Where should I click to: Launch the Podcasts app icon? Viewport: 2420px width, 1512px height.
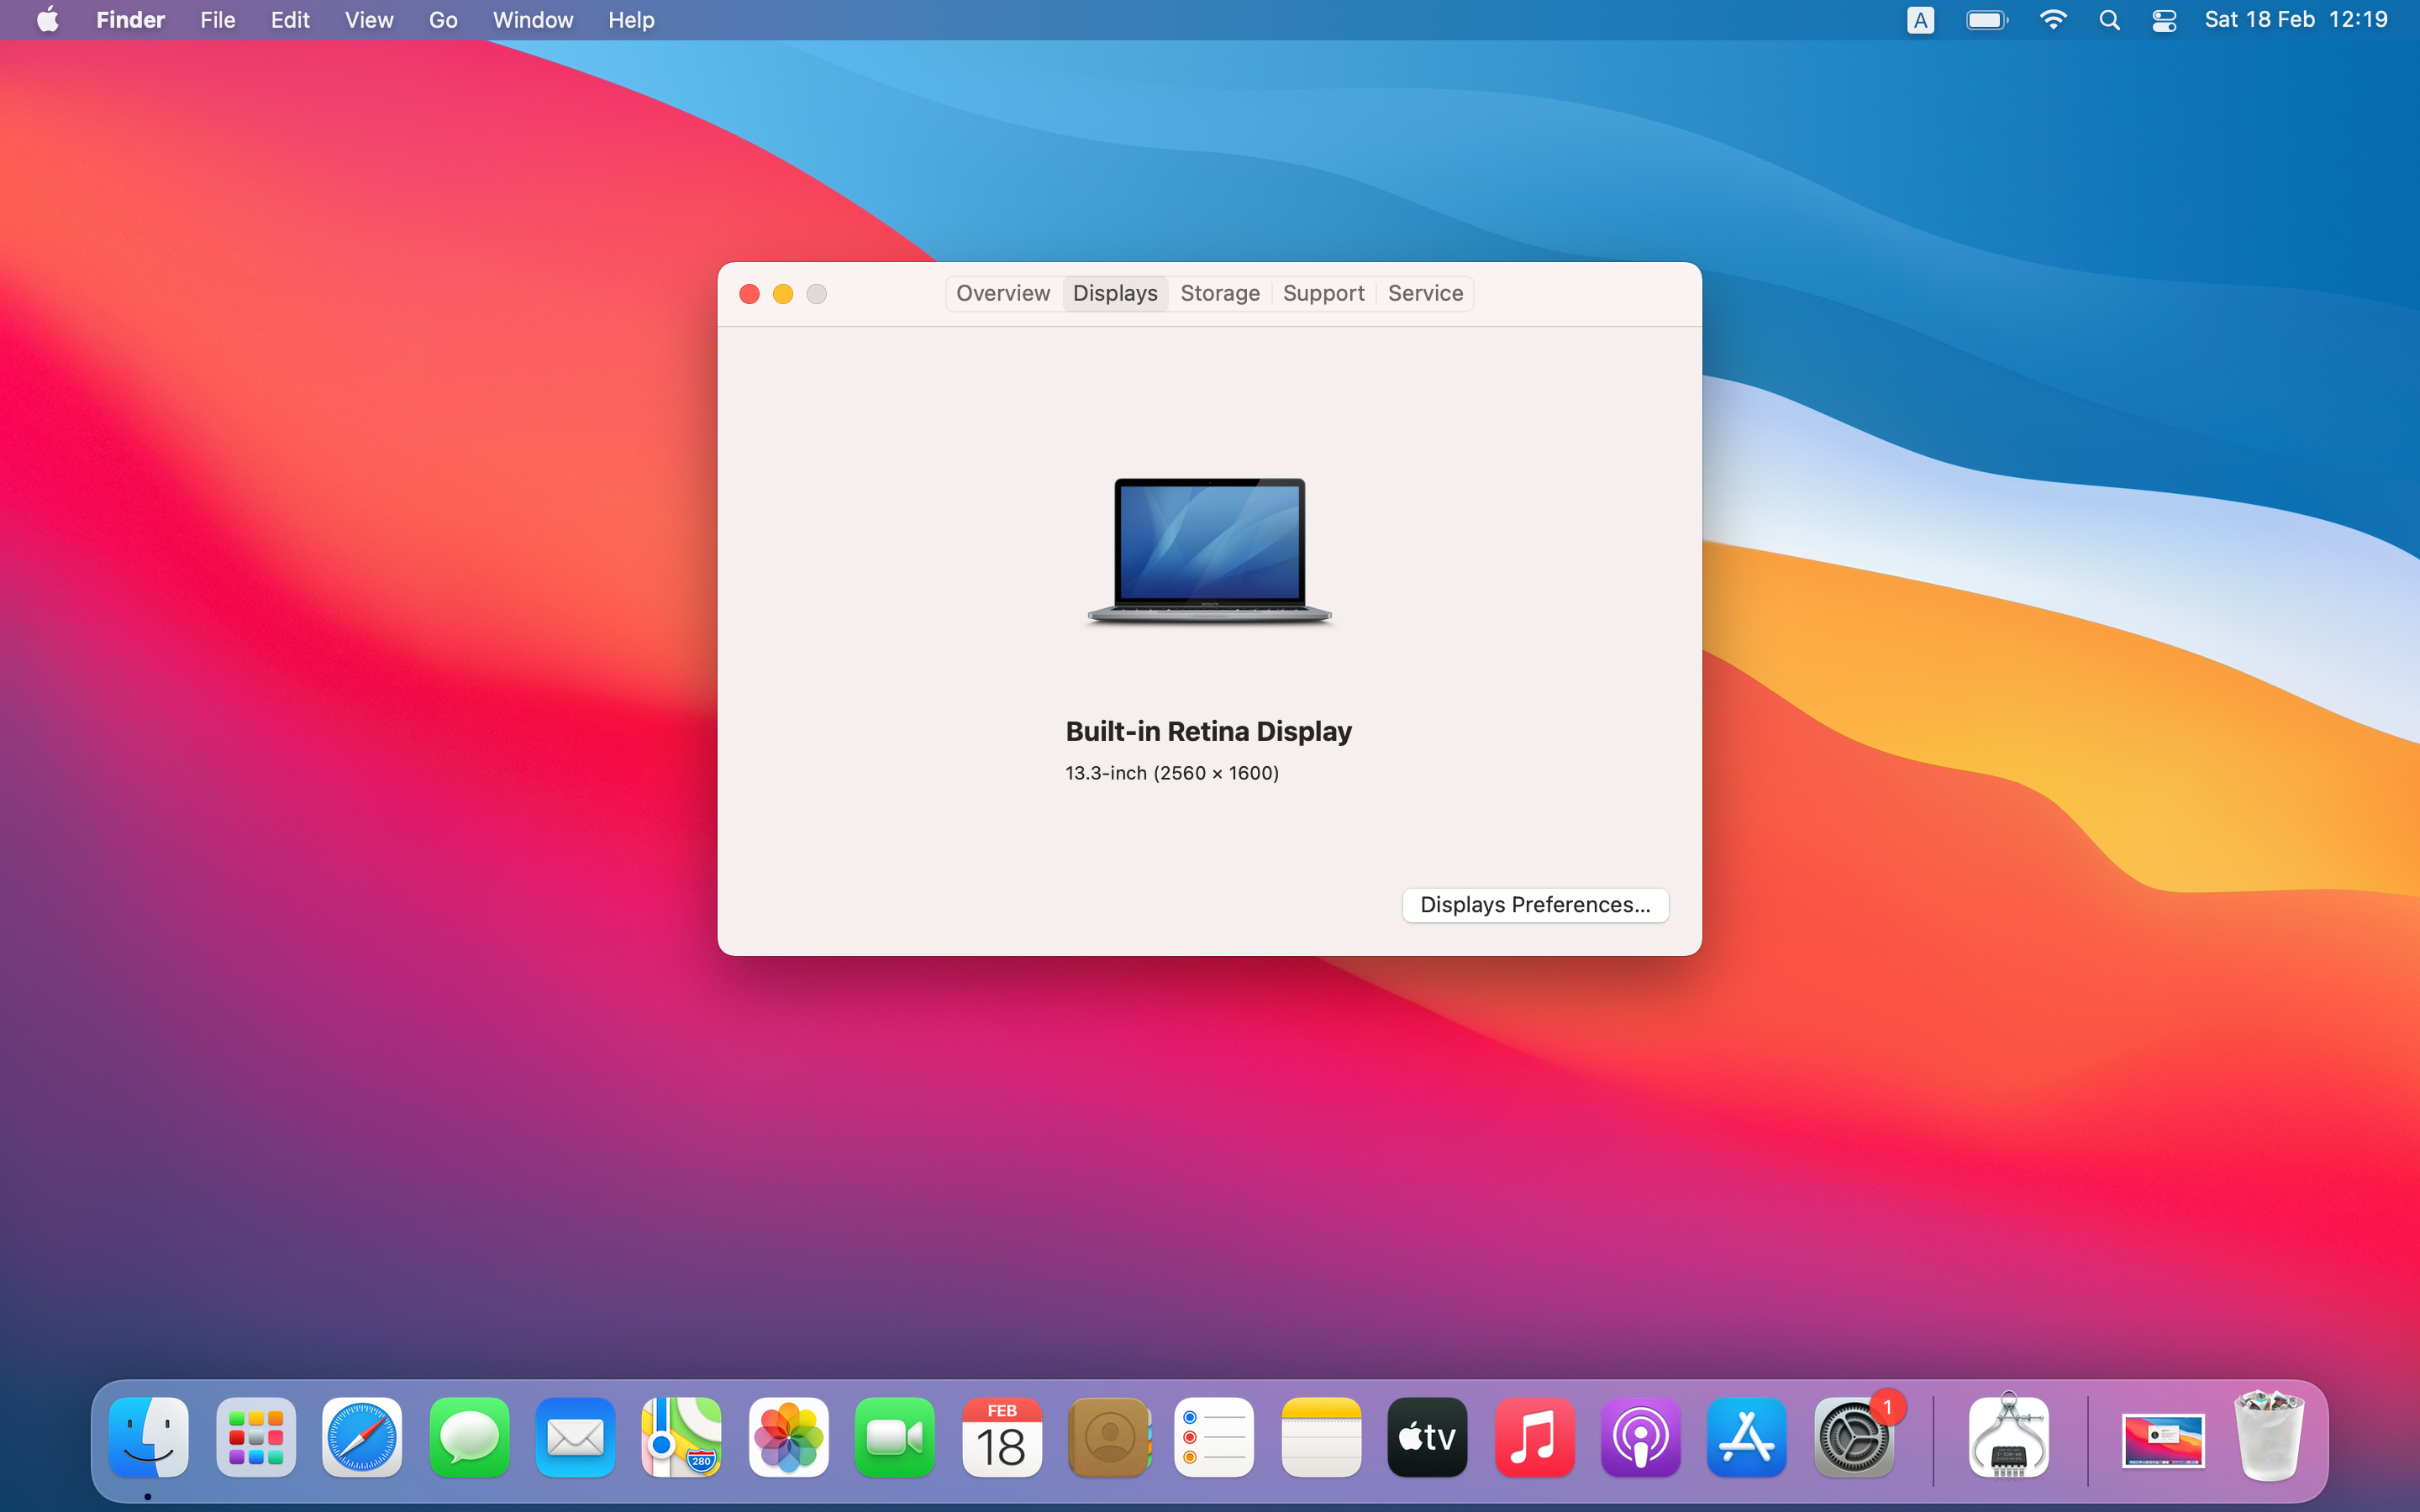pyautogui.click(x=1640, y=1438)
